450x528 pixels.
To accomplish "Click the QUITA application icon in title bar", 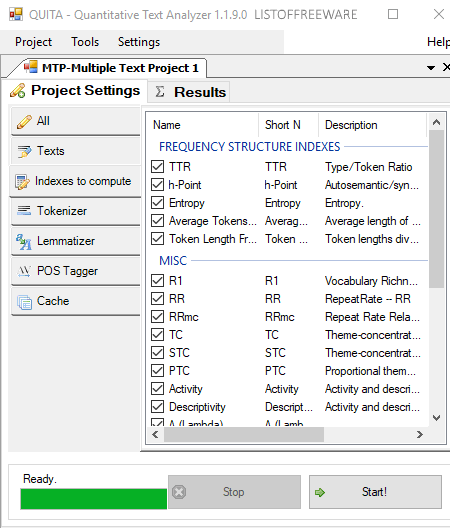I will coord(16,14).
